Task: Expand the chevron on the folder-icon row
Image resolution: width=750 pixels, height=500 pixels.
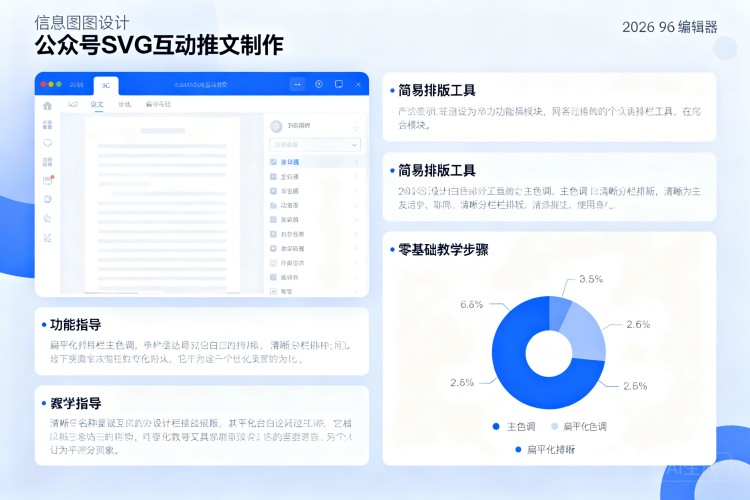Action: [x=356, y=205]
